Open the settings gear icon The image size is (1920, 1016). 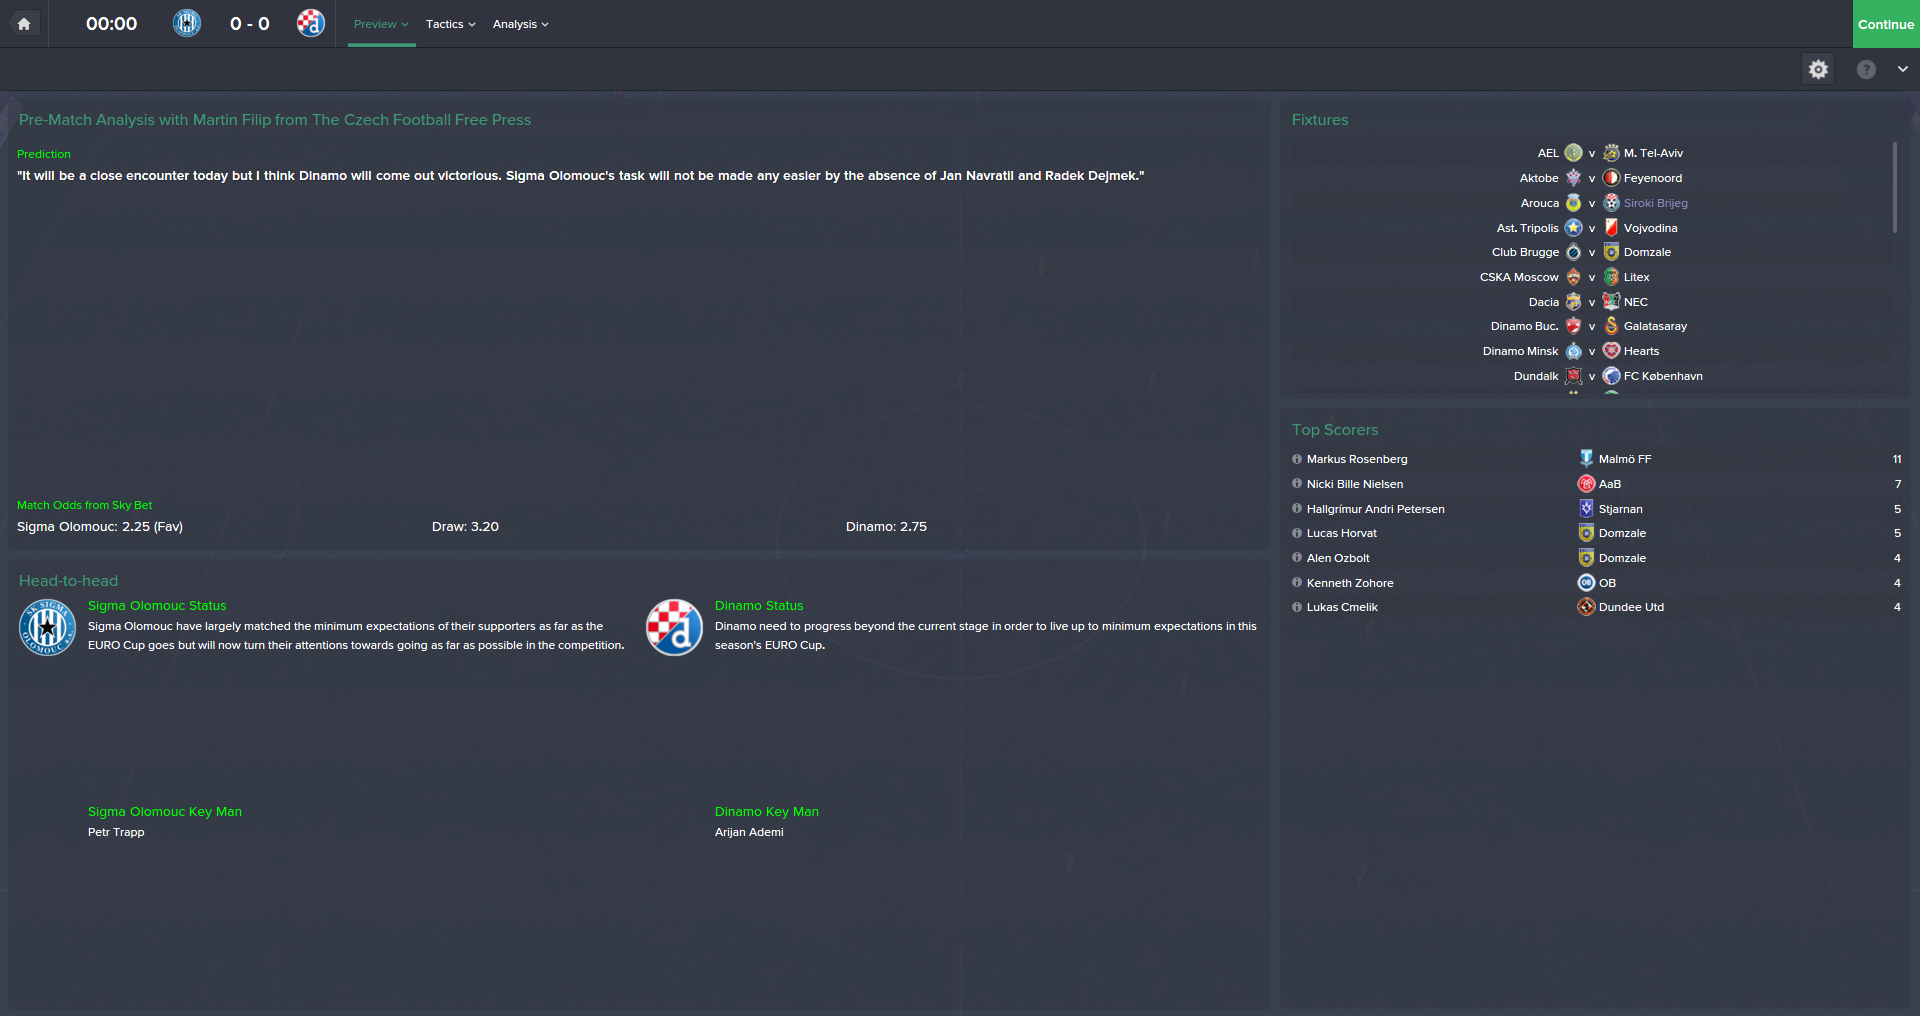pos(1818,69)
